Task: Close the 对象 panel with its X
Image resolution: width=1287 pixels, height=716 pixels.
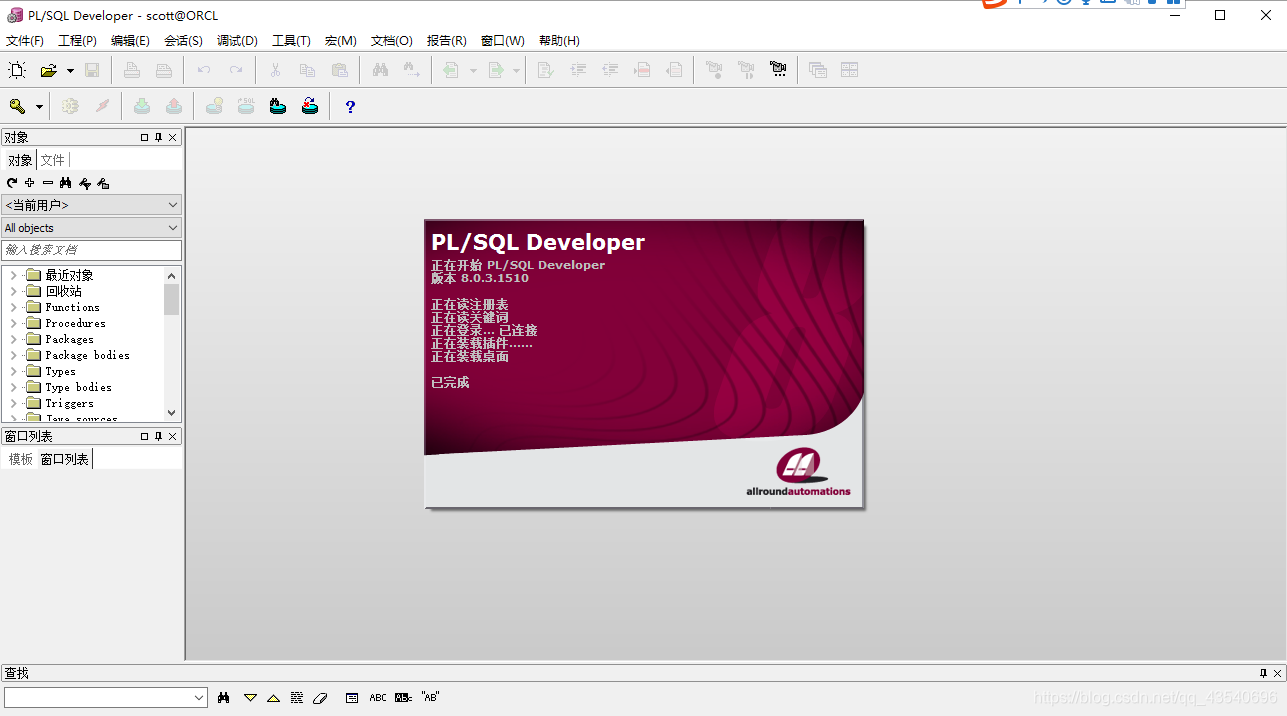Action: tap(172, 137)
